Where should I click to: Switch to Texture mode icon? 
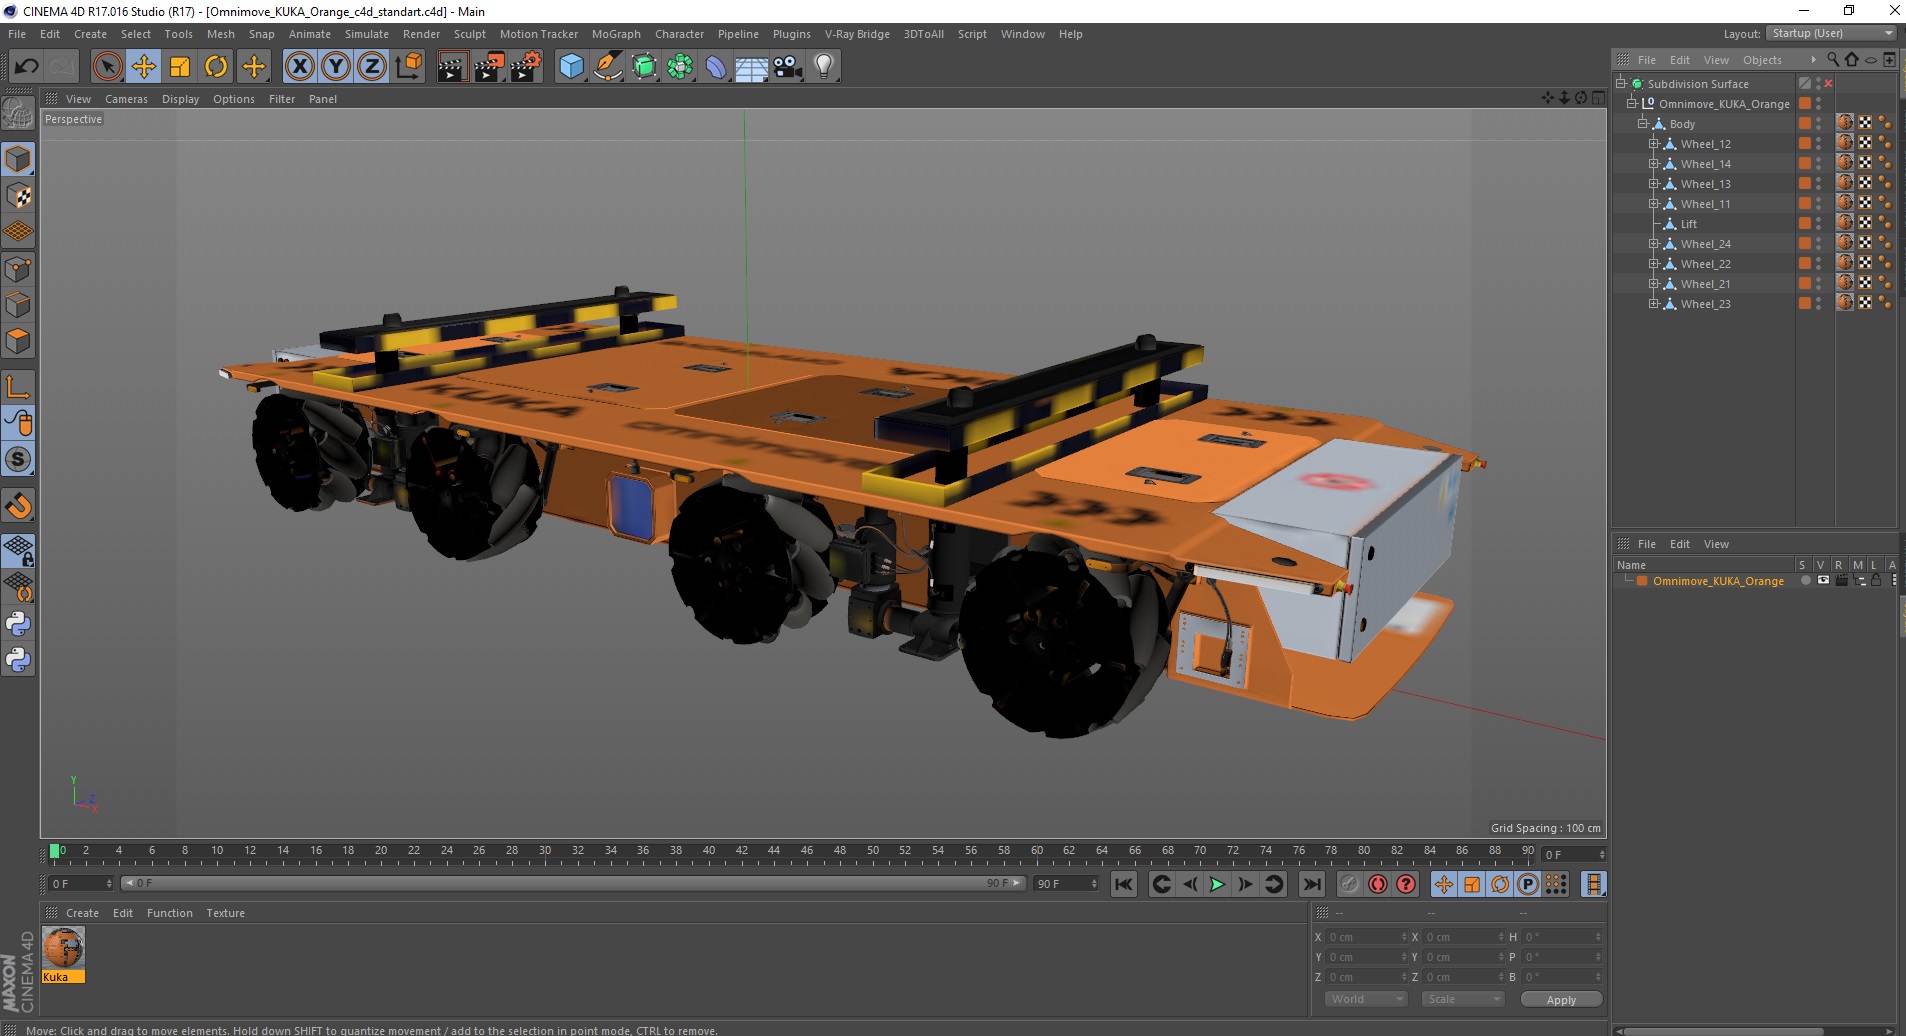(x=18, y=196)
